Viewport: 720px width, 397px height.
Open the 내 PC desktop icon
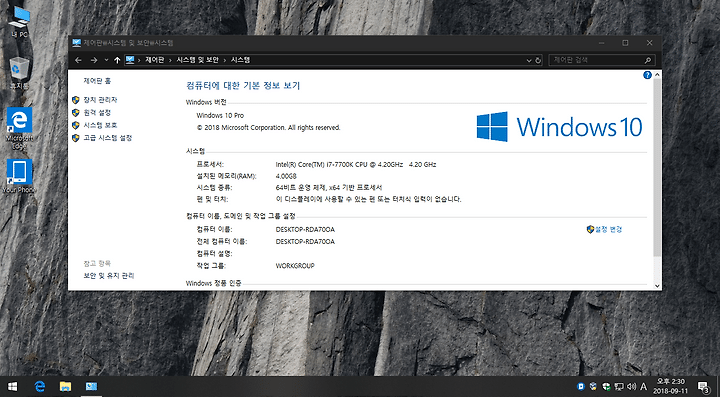pyautogui.click(x=19, y=21)
